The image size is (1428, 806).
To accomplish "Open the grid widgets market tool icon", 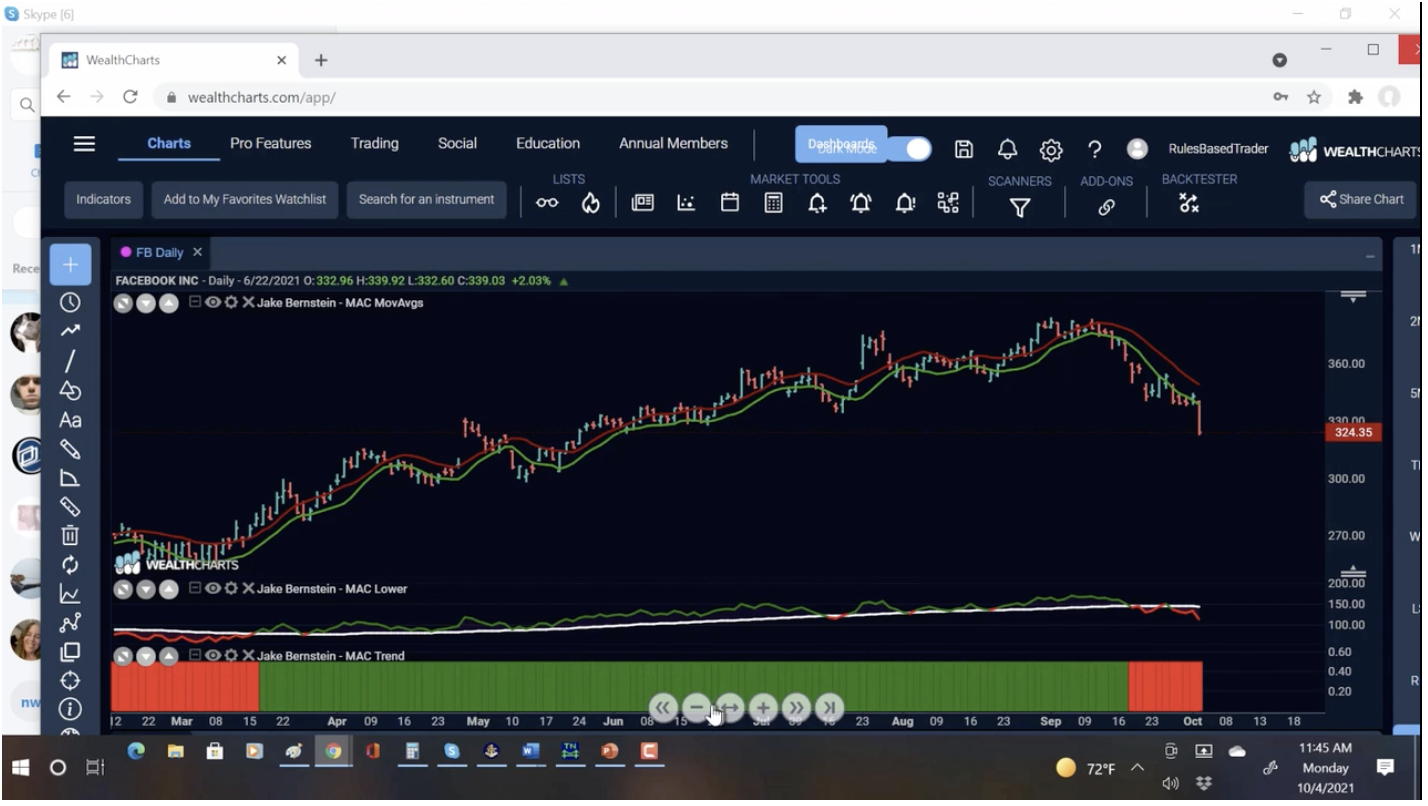I will [948, 203].
